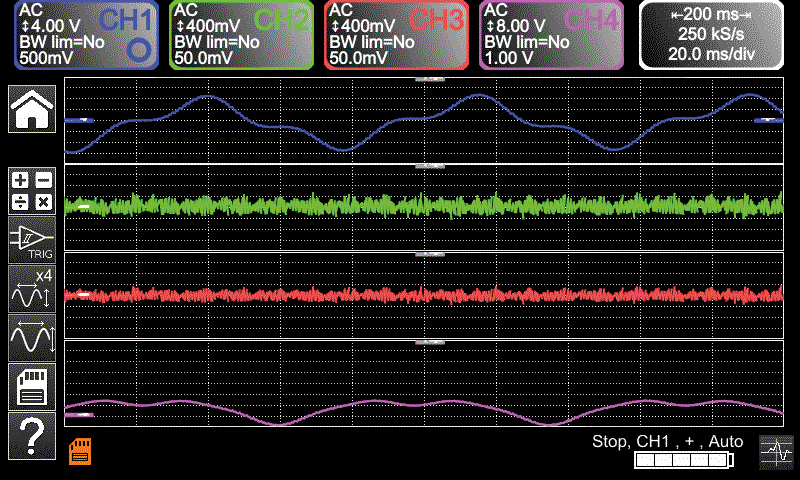Click the trigger level marker at right of CH1
Screen dimensions: 800x480
pos(768,119)
